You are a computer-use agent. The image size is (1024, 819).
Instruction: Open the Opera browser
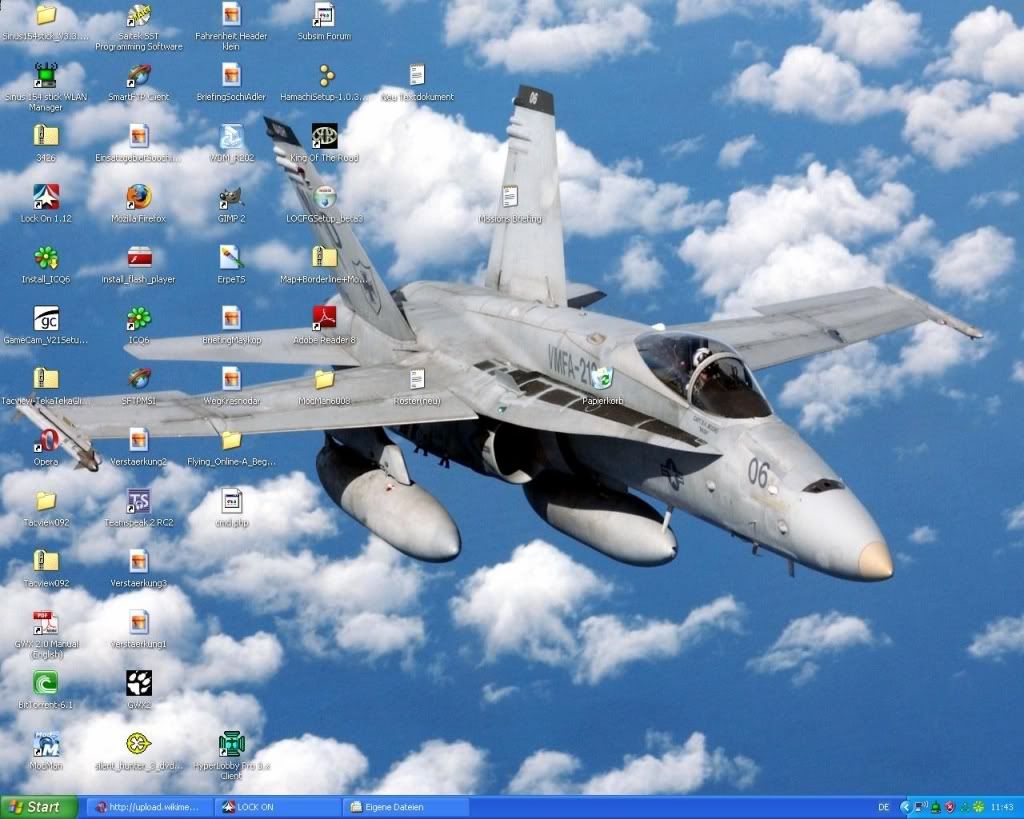(x=44, y=441)
